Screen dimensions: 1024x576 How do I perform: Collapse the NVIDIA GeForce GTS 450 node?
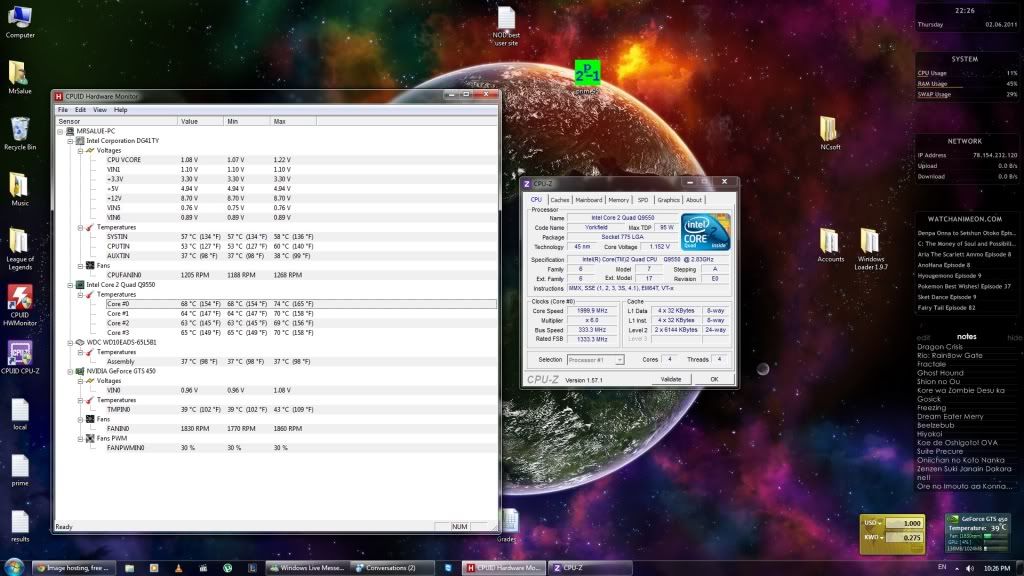(70, 371)
